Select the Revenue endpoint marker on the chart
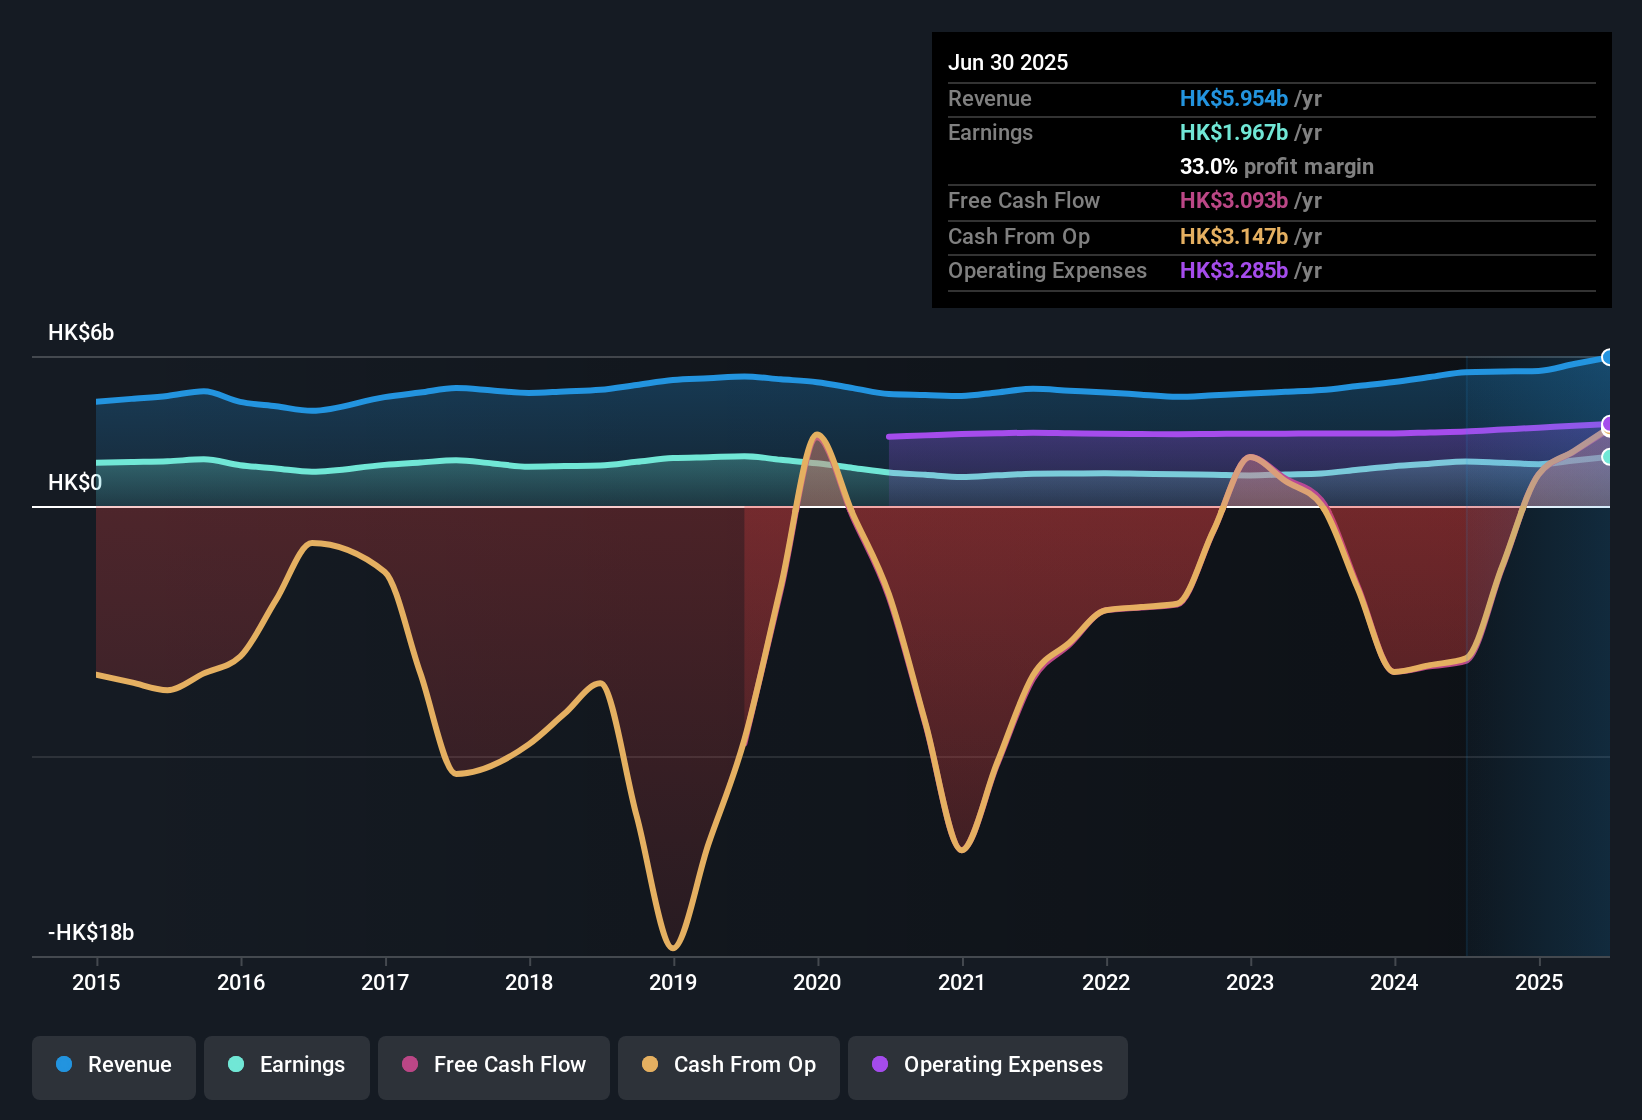 pyautogui.click(x=1608, y=357)
